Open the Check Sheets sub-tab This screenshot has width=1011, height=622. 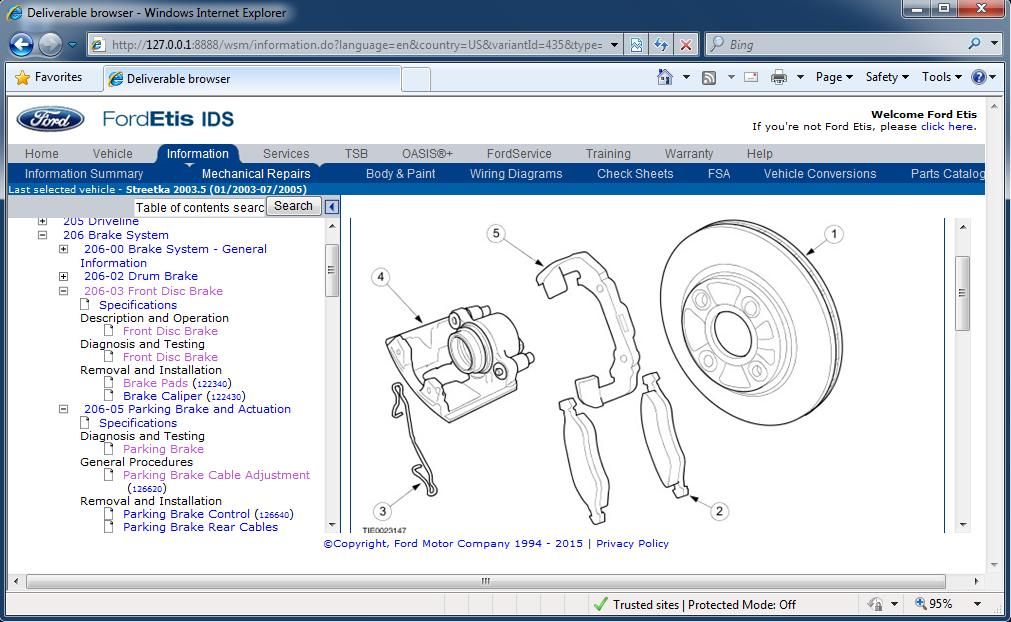tap(635, 174)
